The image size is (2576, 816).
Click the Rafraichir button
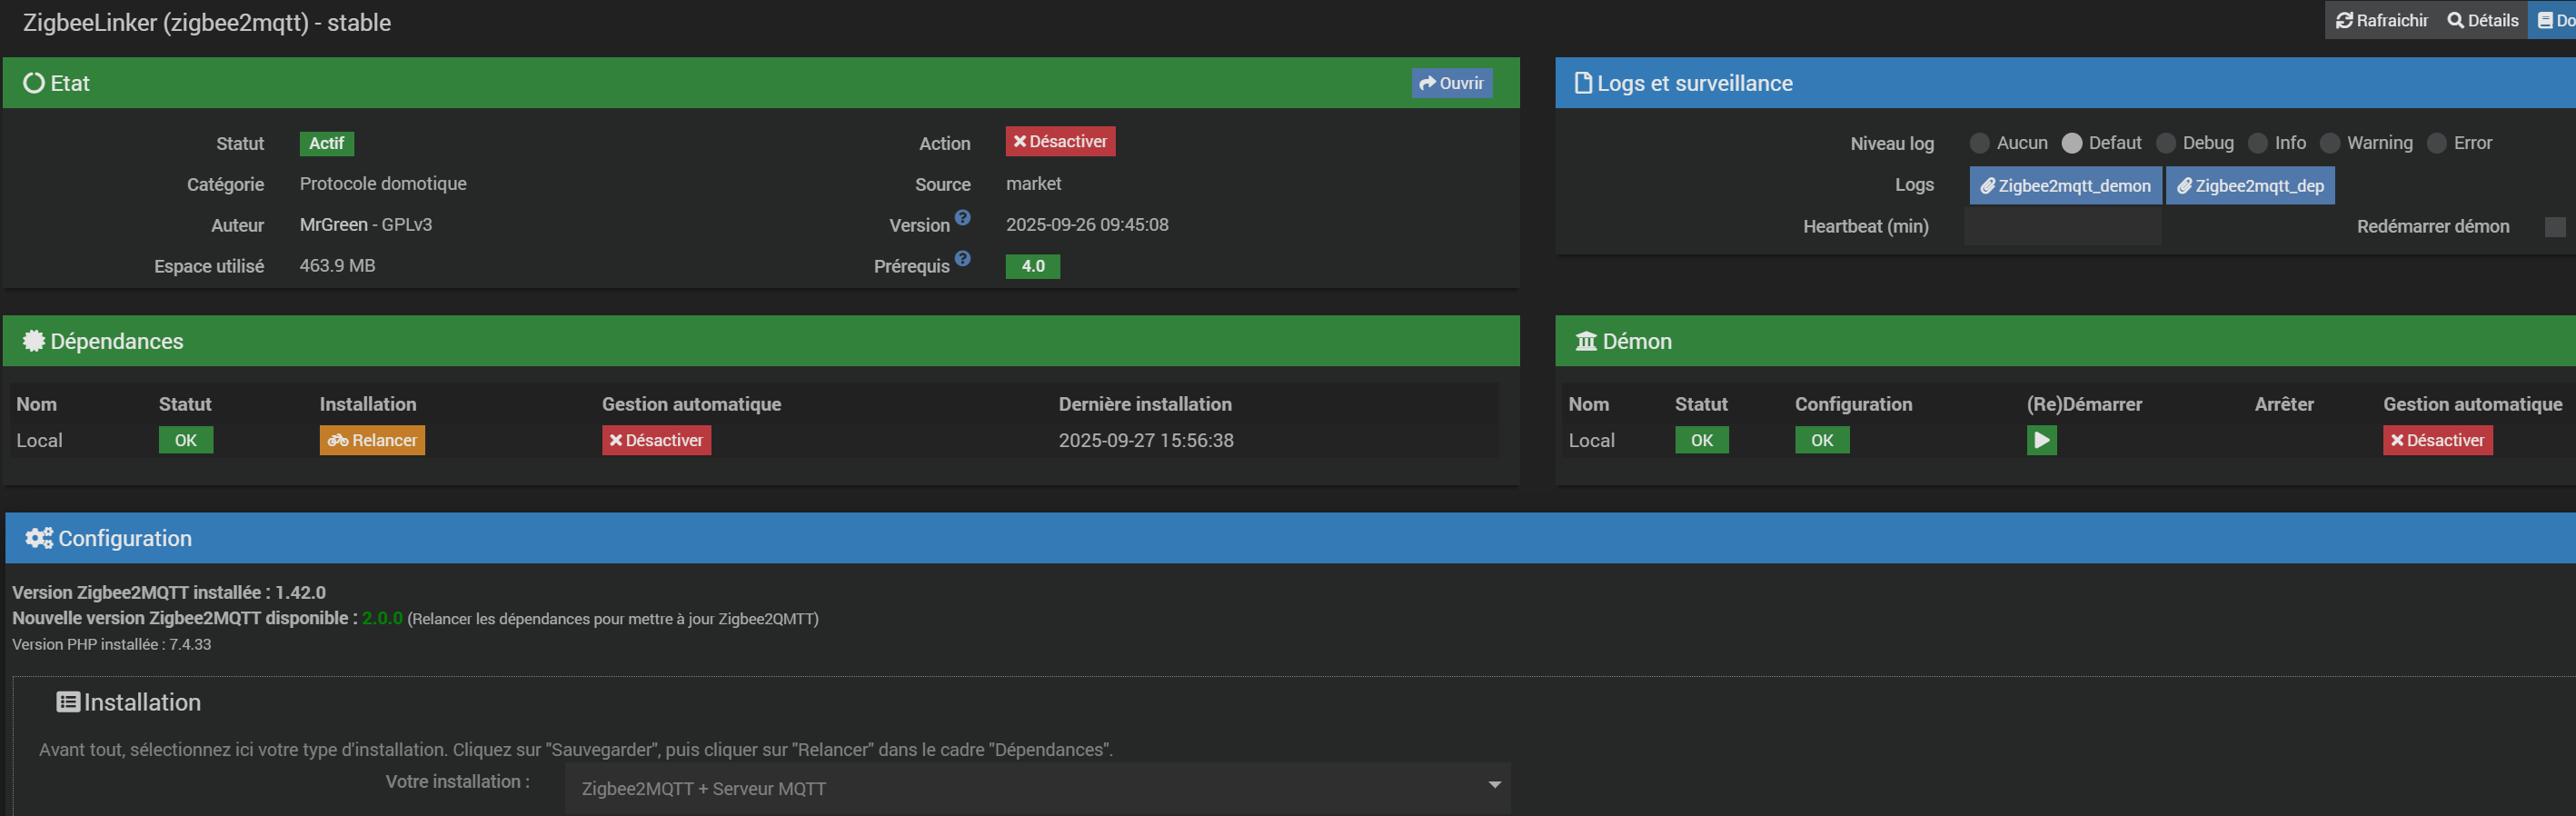coord(2381,20)
